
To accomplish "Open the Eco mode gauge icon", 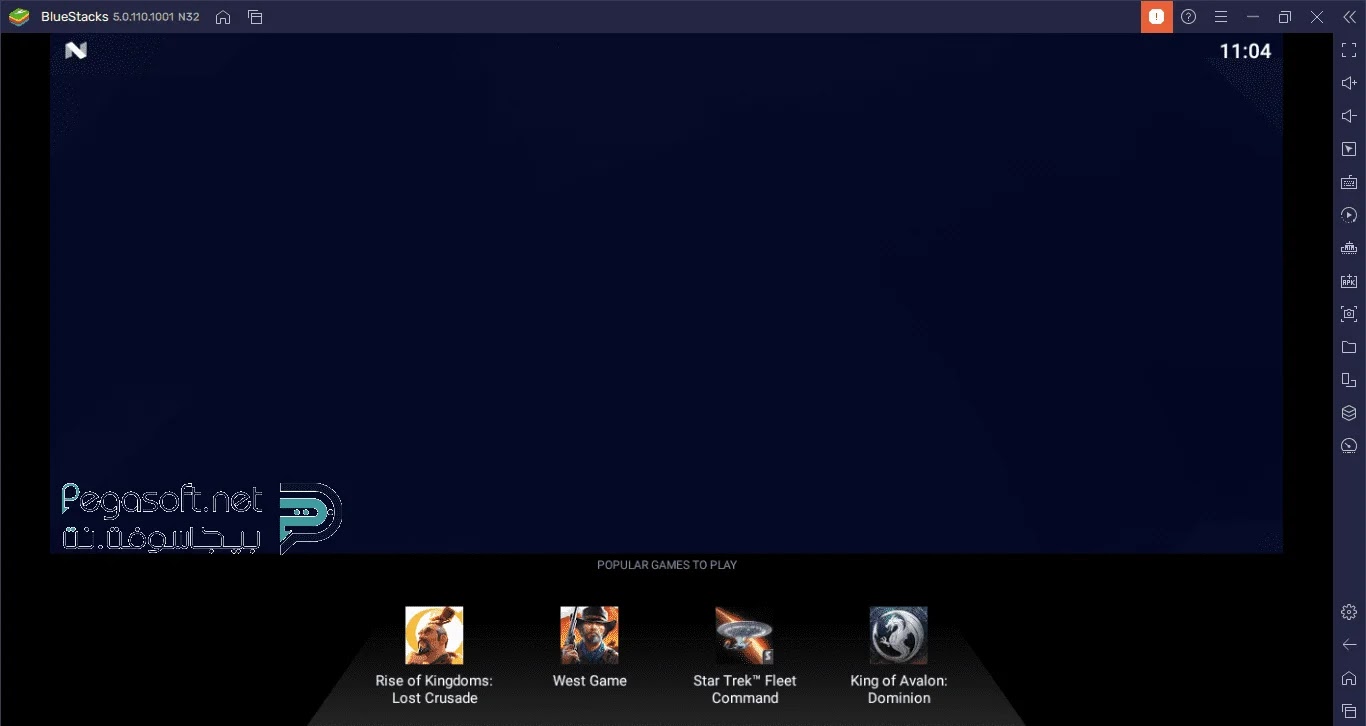I will tap(1349, 446).
